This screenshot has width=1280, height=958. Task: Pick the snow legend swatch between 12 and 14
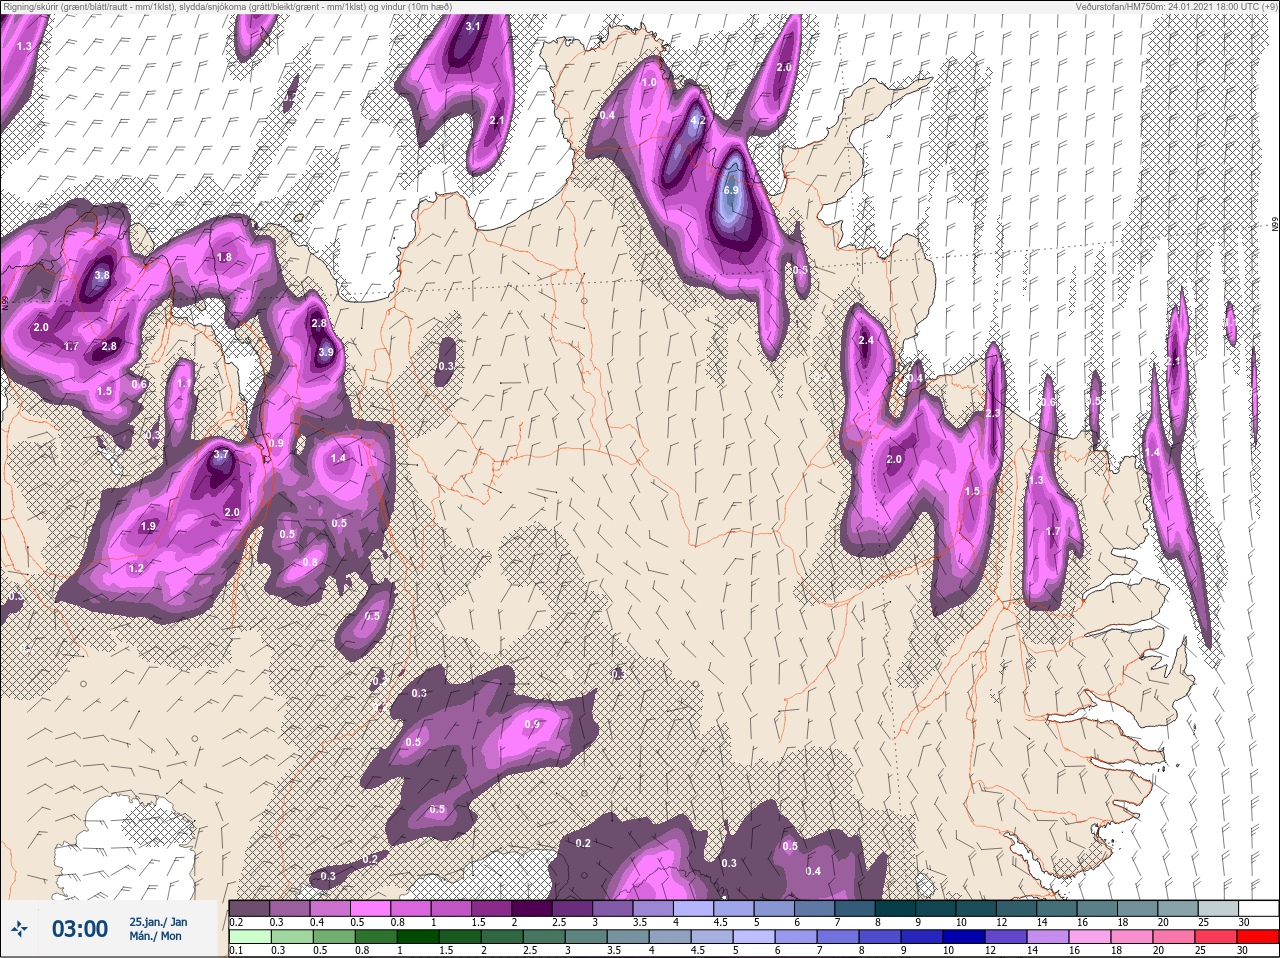tap(1018, 908)
